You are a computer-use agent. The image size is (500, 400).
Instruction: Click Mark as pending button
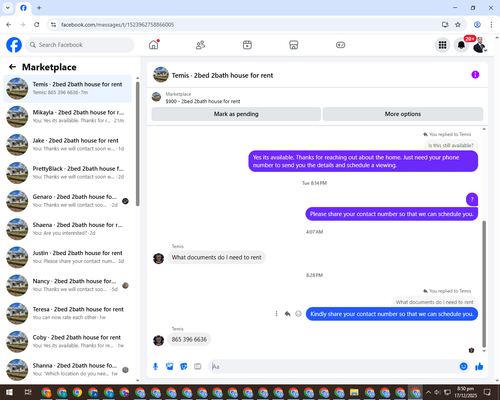click(x=236, y=114)
